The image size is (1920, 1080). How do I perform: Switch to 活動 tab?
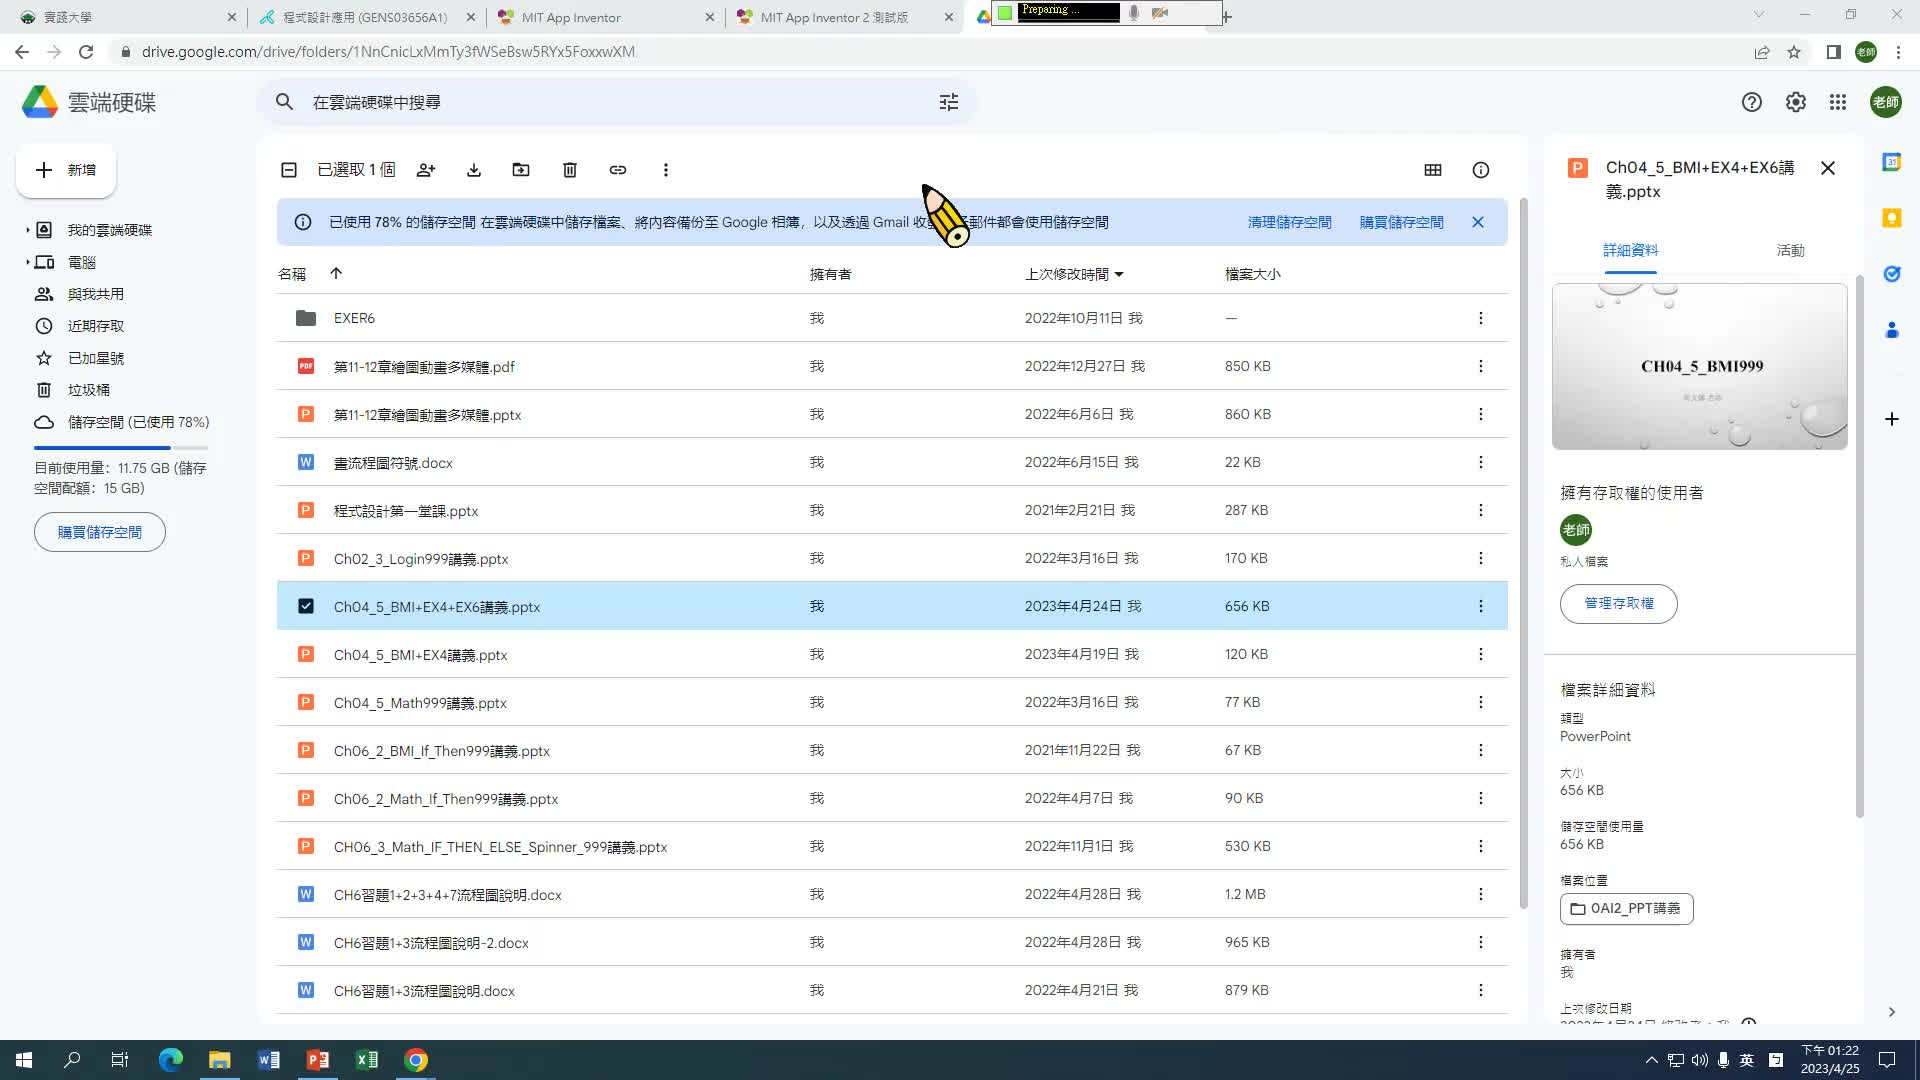(1790, 250)
